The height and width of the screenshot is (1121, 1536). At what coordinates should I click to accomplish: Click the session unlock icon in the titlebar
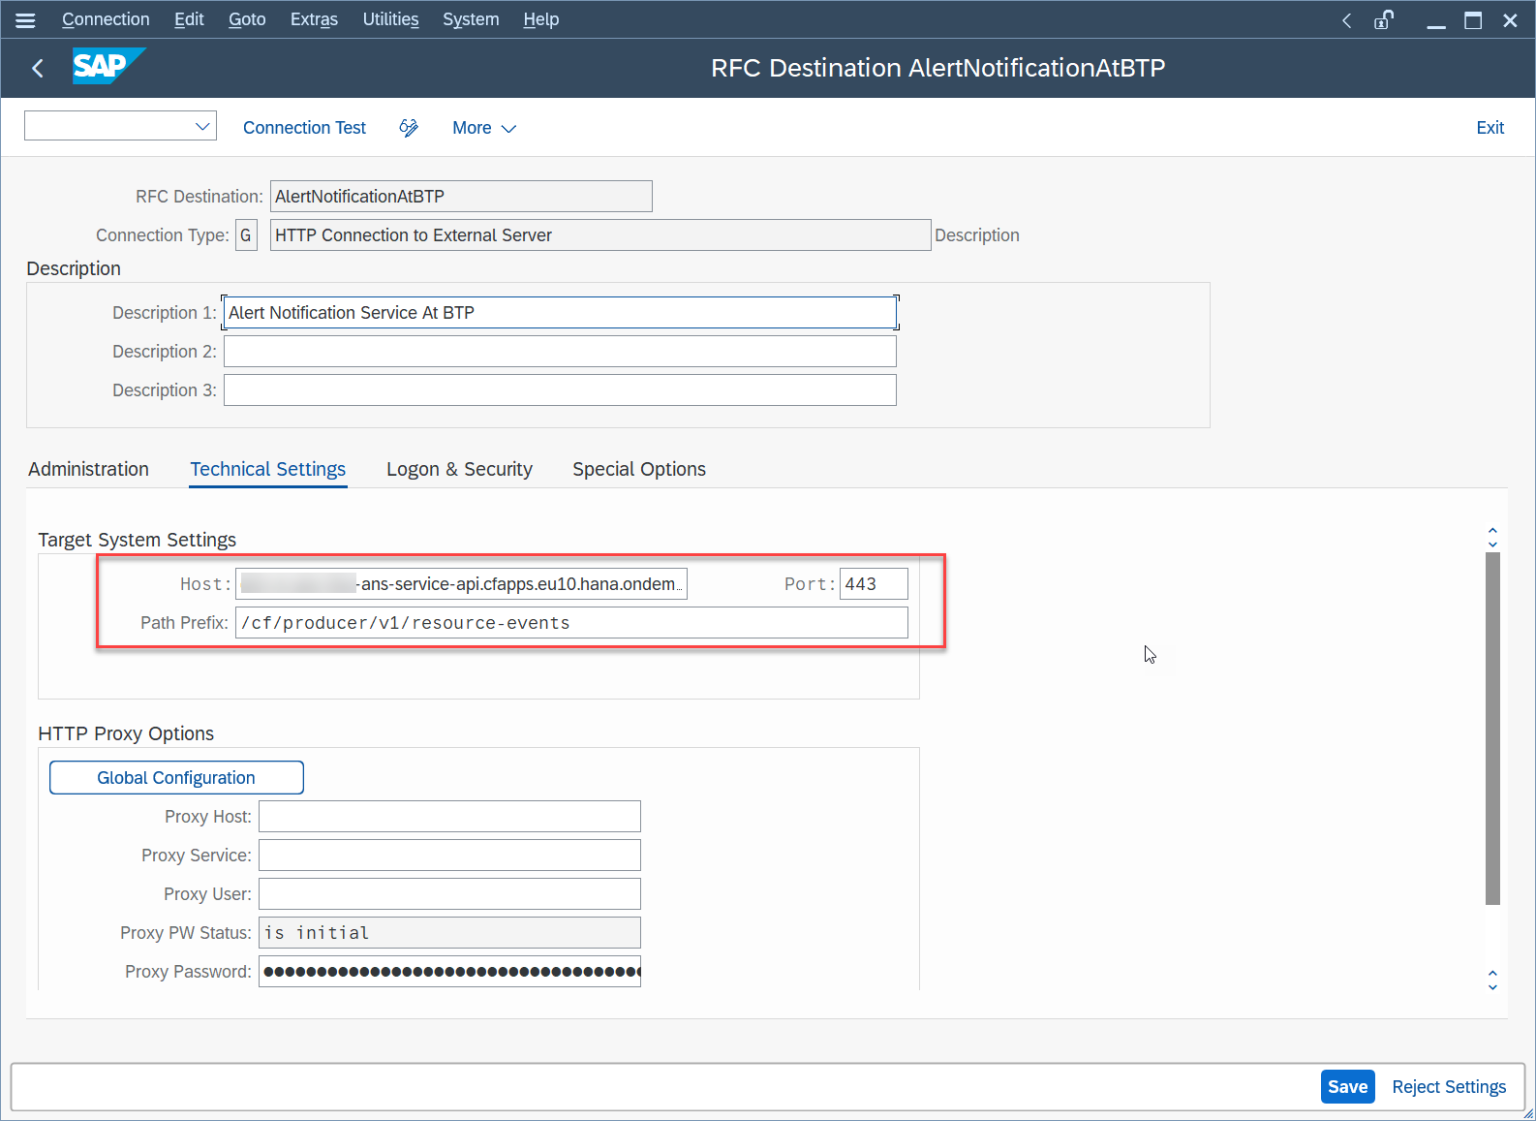pos(1384,19)
